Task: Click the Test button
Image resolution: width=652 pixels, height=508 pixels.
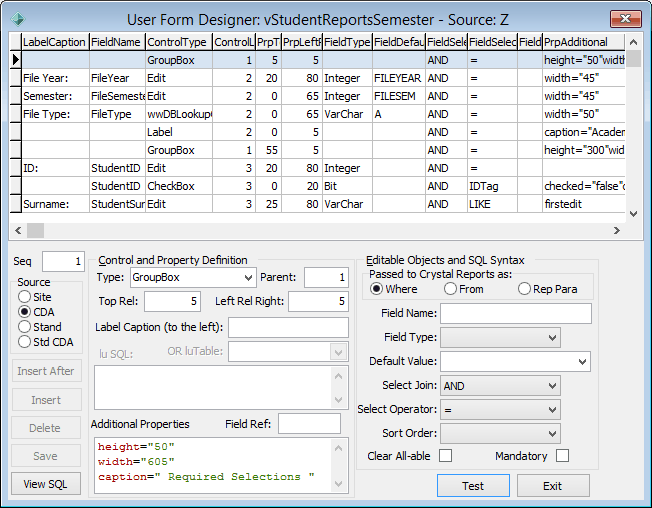Action: (473, 486)
